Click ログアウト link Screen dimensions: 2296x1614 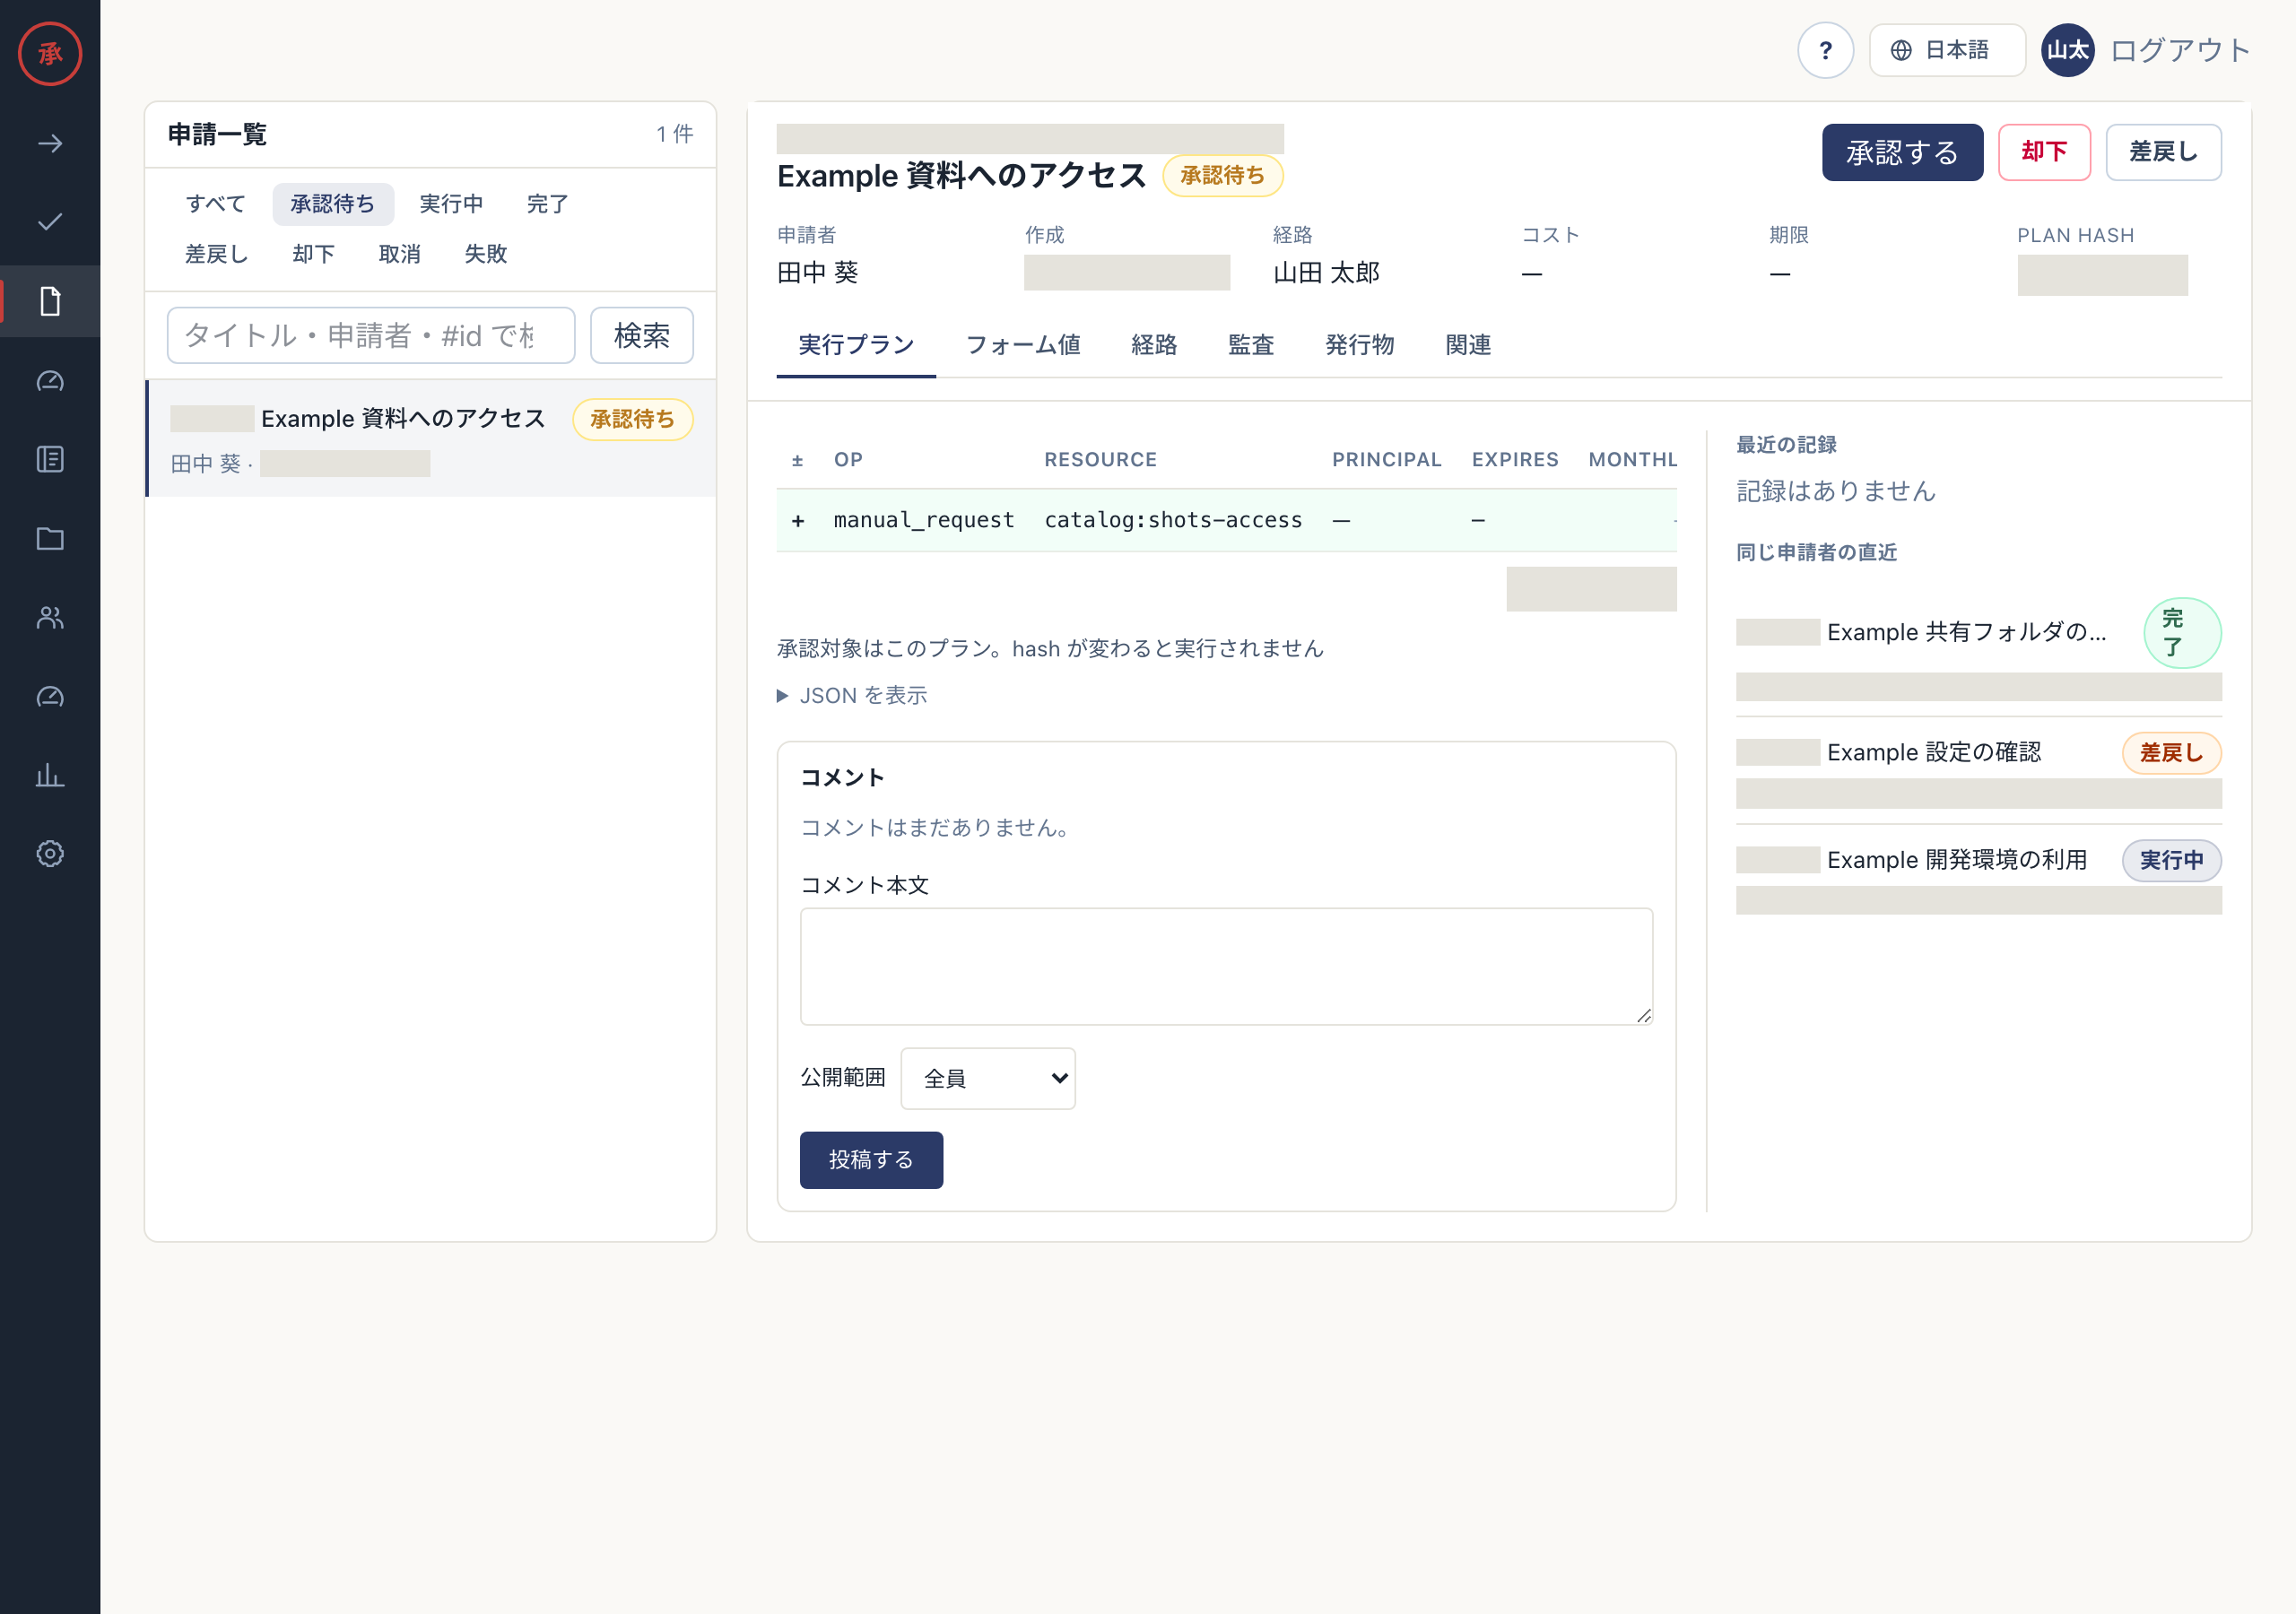2180,50
